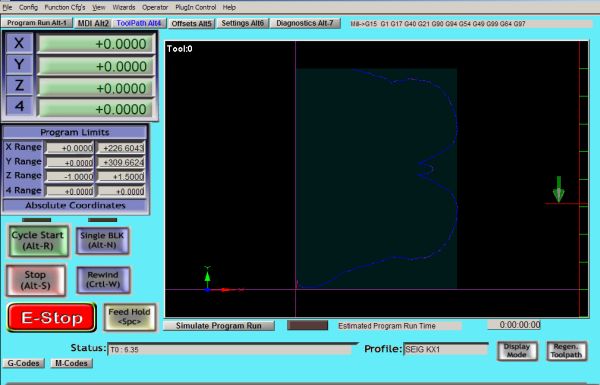Zero the Y axis DRO button
The image size is (600, 385).
pos(19,64)
